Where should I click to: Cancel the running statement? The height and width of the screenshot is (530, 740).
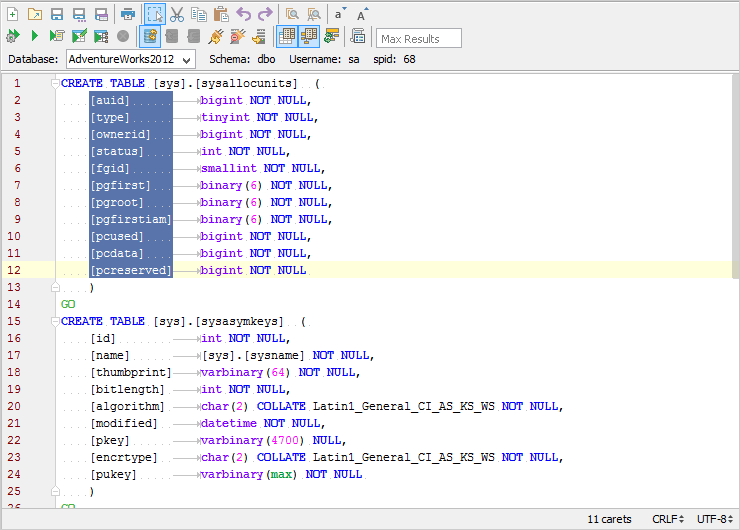[x=123, y=36]
